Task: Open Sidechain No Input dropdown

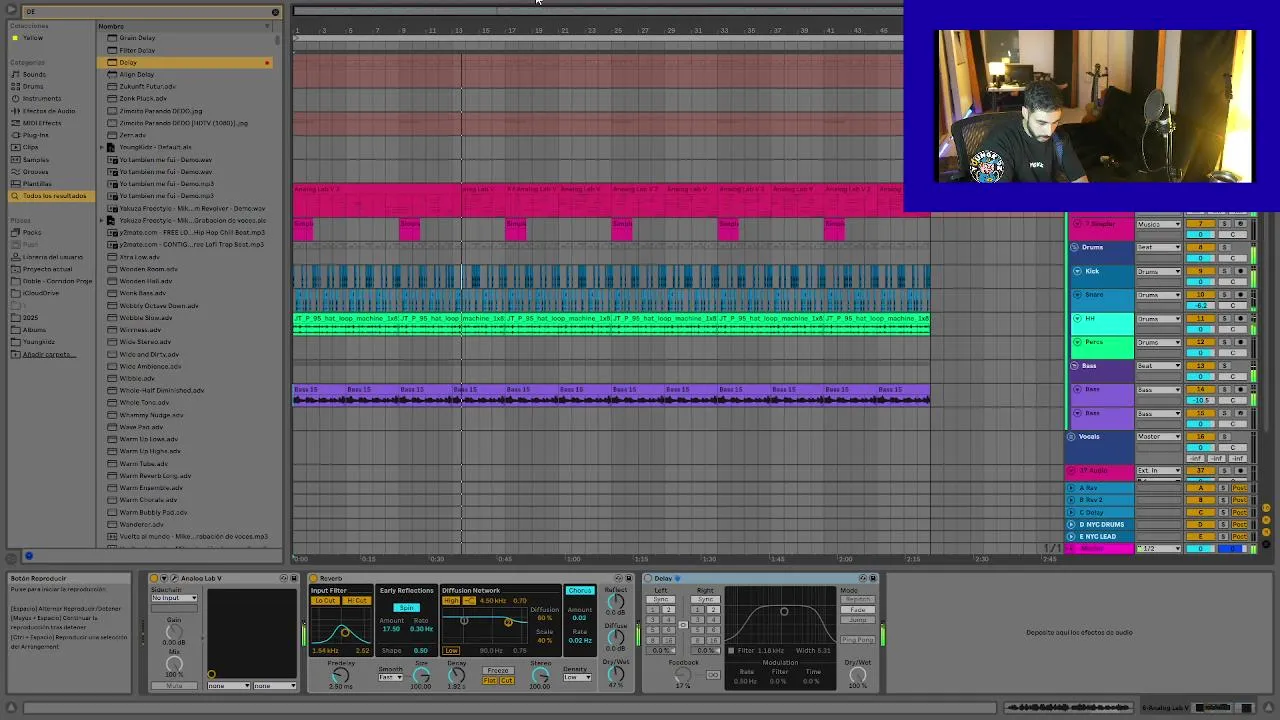Action: [x=174, y=598]
